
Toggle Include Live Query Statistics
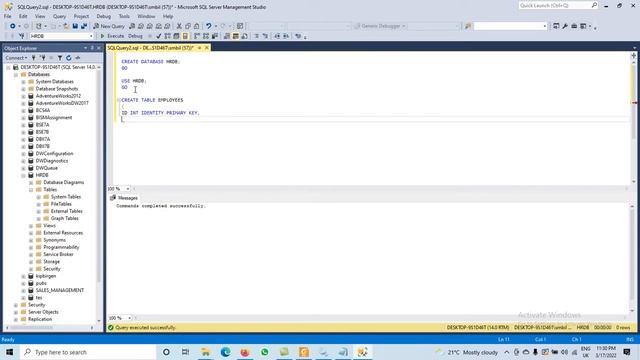(206, 36)
